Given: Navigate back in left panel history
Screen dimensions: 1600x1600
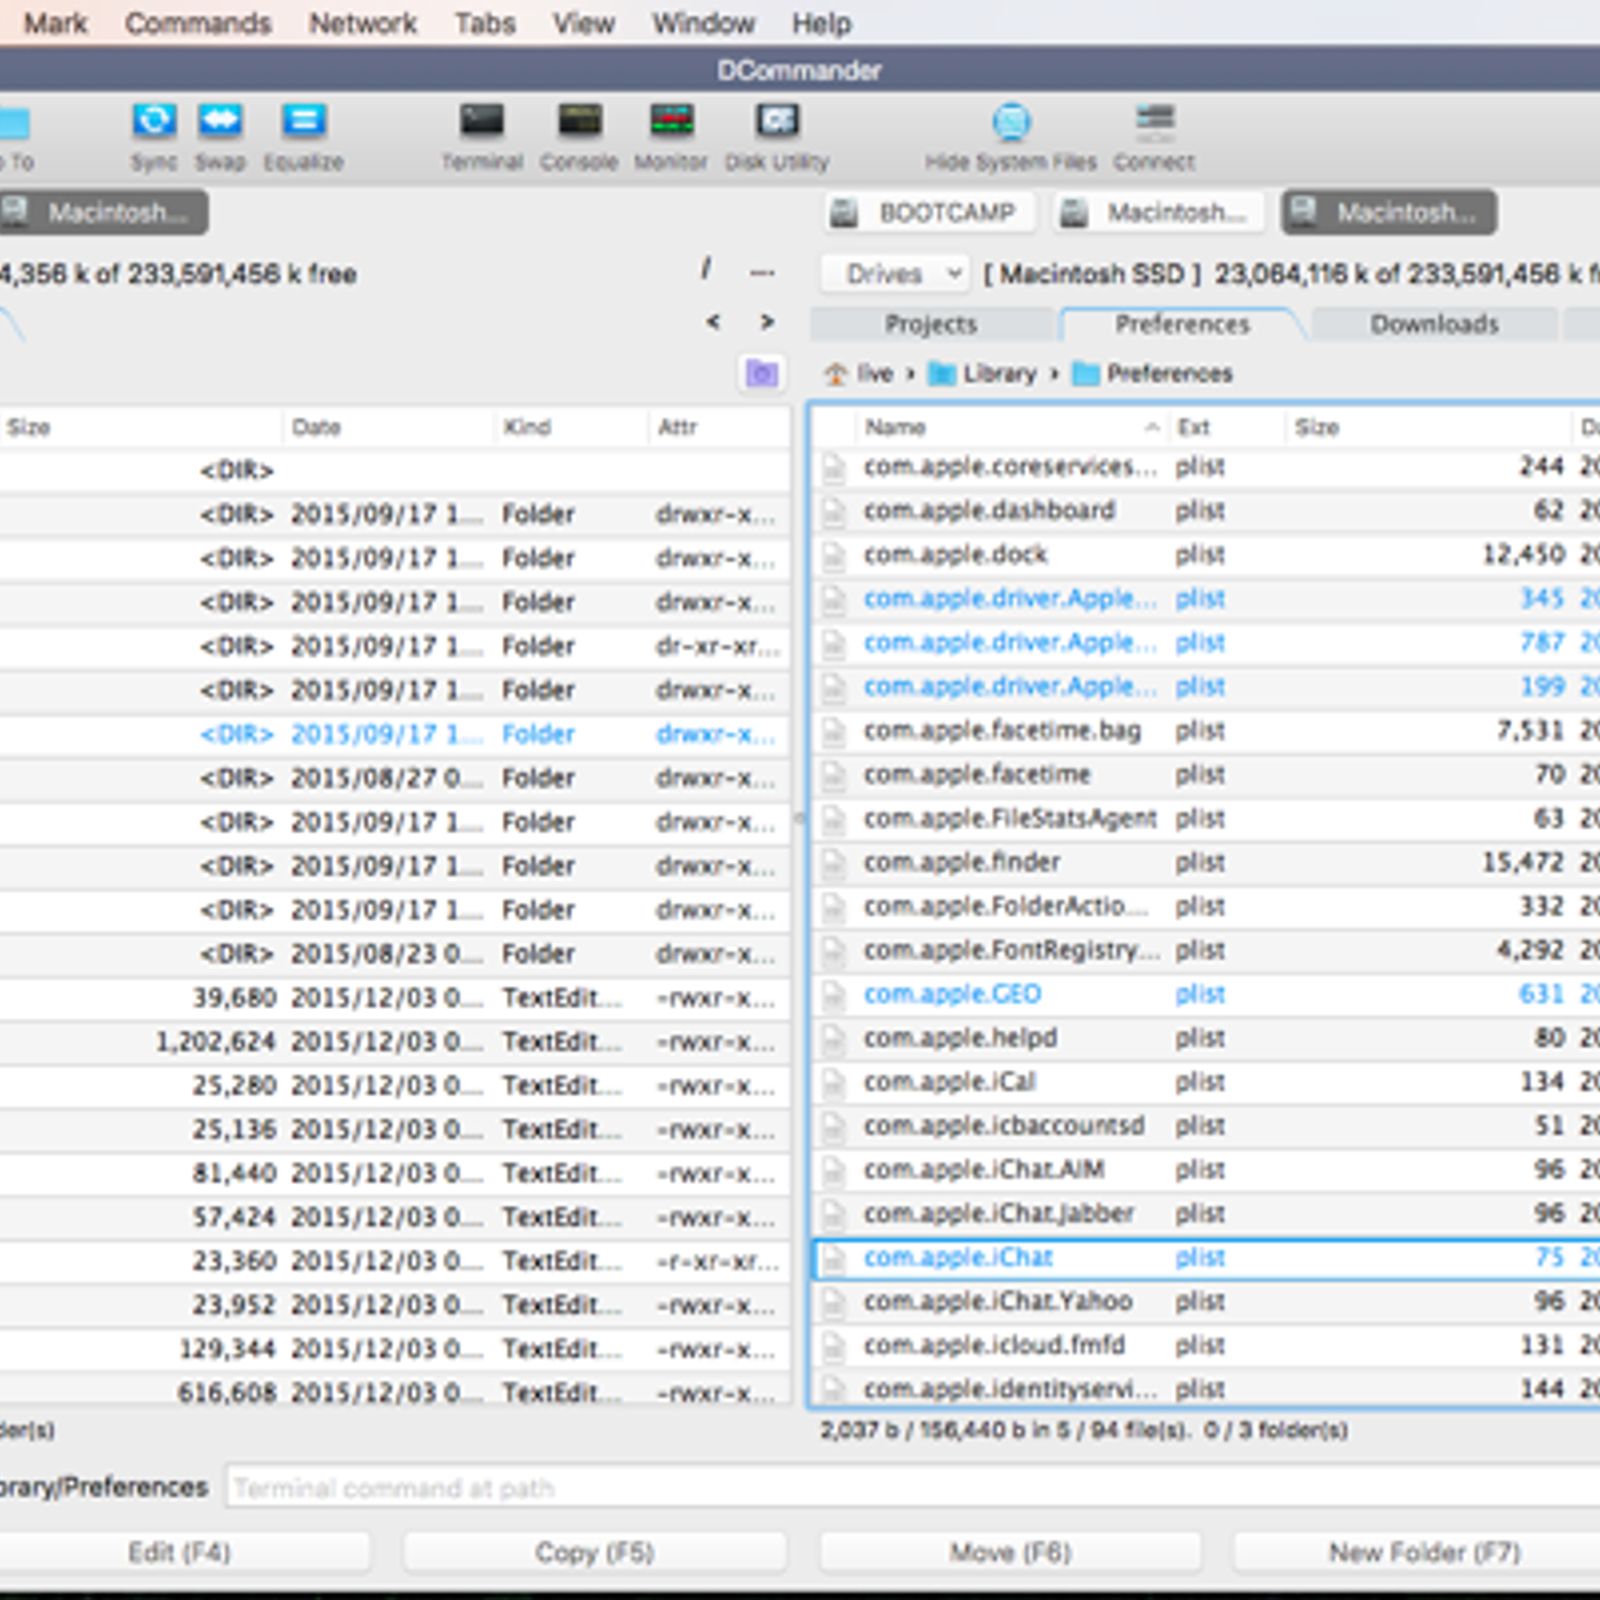Looking at the screenshot, I should (713, 321).
